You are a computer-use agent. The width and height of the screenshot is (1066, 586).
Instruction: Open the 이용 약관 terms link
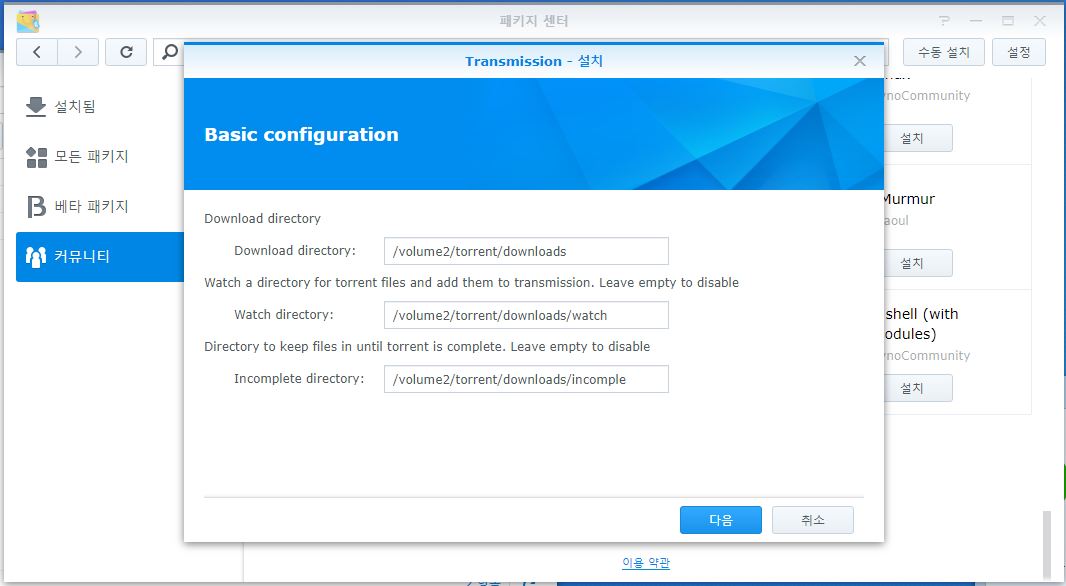(646, 562)
